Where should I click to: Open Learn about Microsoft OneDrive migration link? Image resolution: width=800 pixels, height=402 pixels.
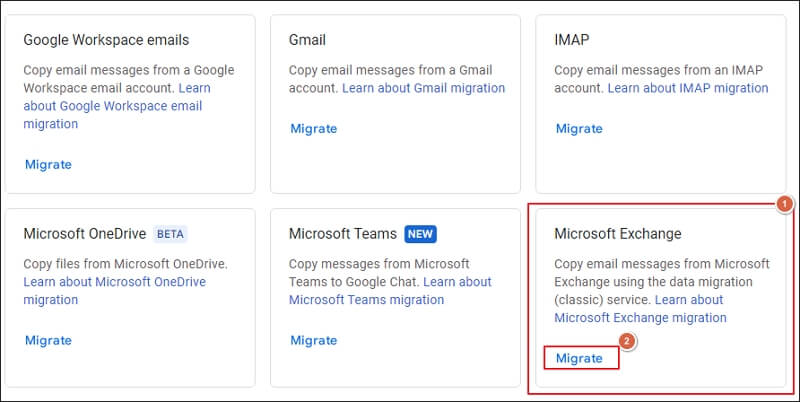[x=115, y=291]
